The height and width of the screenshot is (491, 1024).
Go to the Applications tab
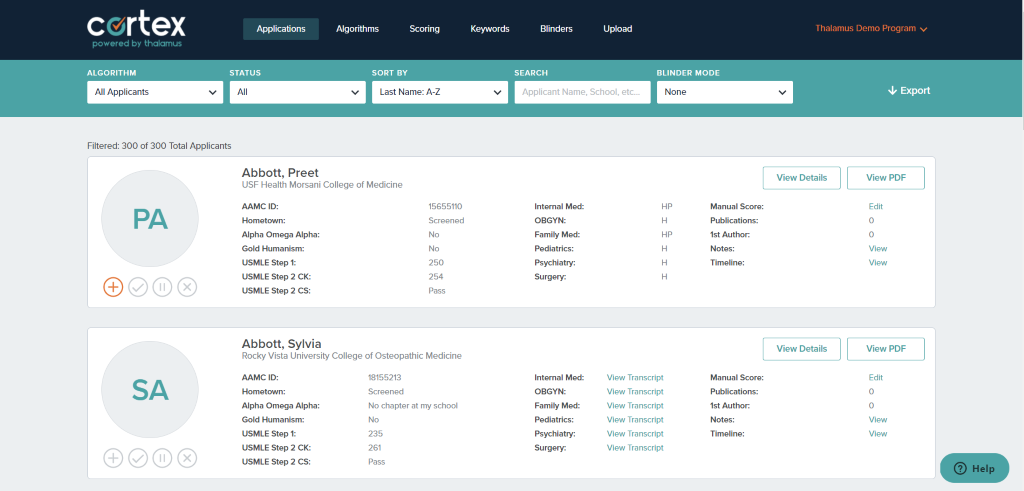(x=281, y=29)
